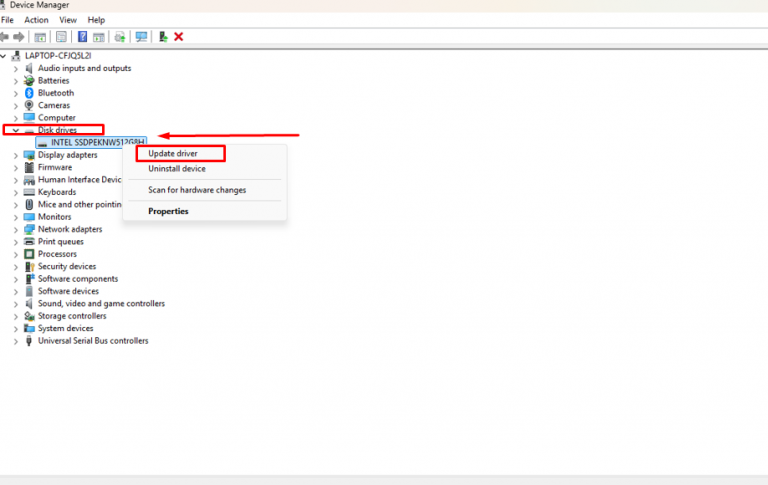Click the Scan for hardware changes monitor icon
Image resolution: width=768 pixels, height=485 pixels.
(x=141, y=37)
